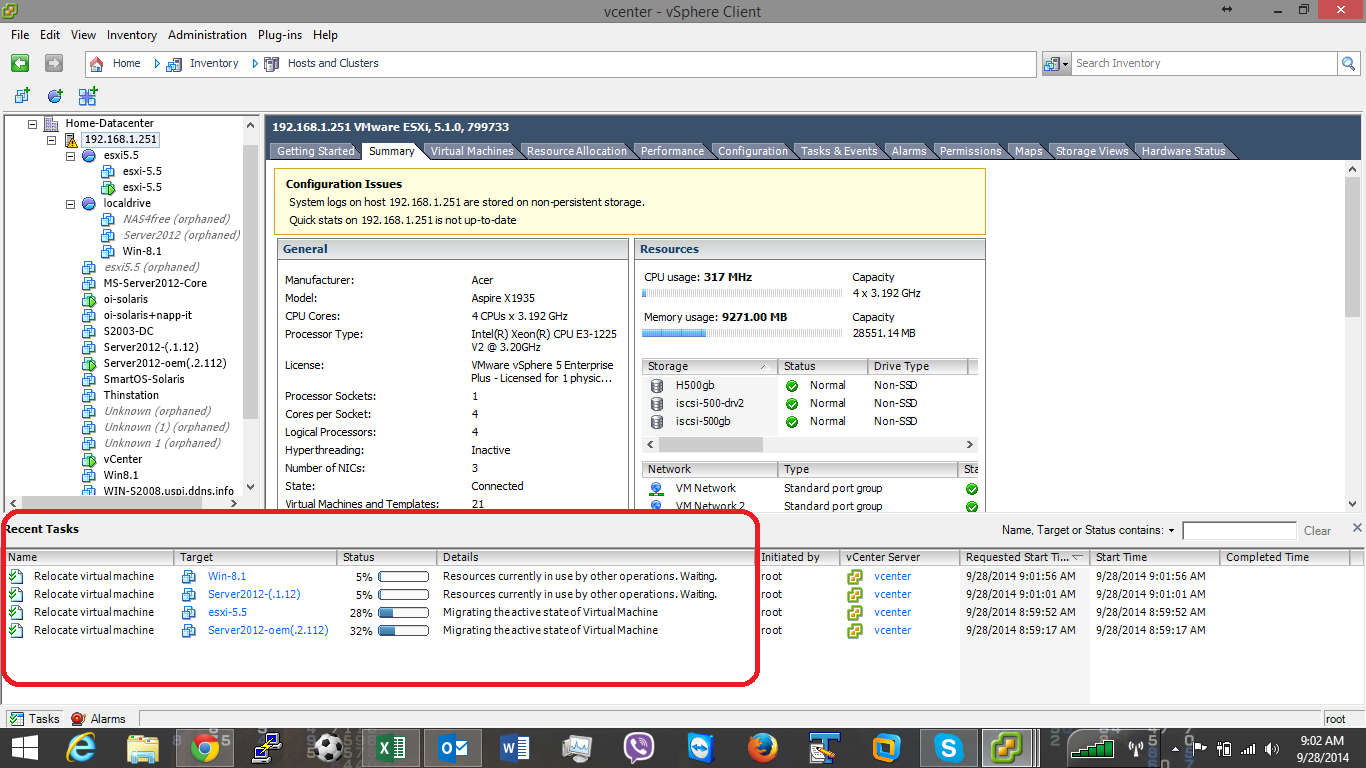Click the vCenter server icon in the esxi-5.5 task row
Image resolution: width=1366 pixels, height=768 pixels.
point(855,612)
